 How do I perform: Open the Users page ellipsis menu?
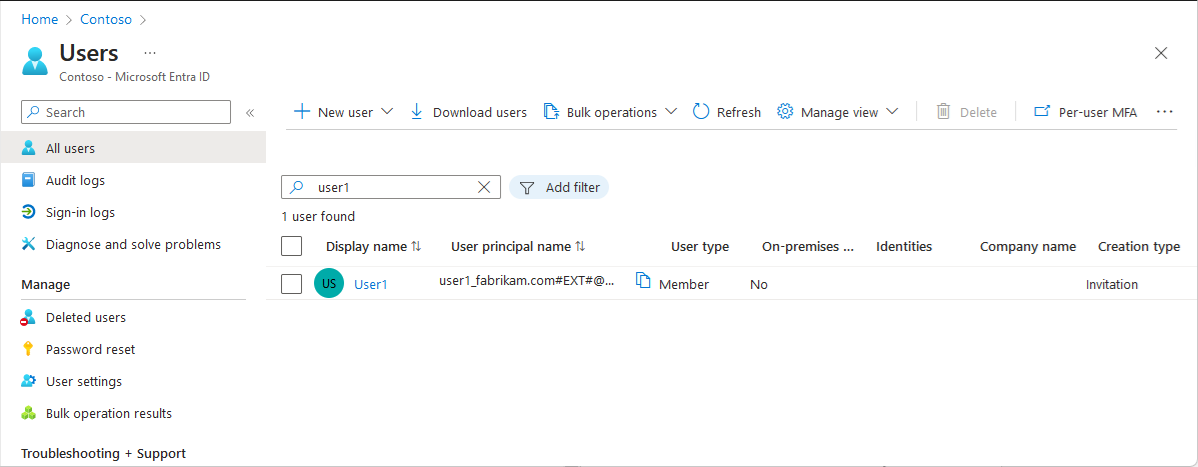150,52
